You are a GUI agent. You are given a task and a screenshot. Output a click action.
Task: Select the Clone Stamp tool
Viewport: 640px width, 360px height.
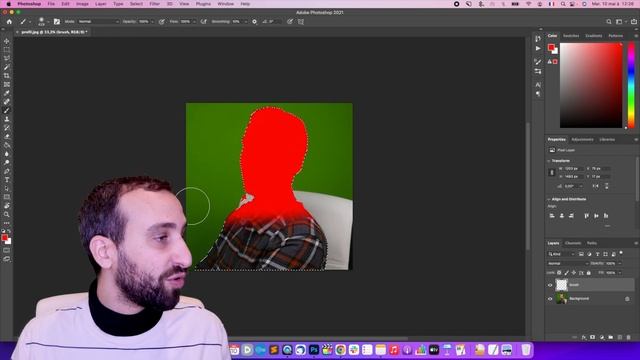pos(7,119)
